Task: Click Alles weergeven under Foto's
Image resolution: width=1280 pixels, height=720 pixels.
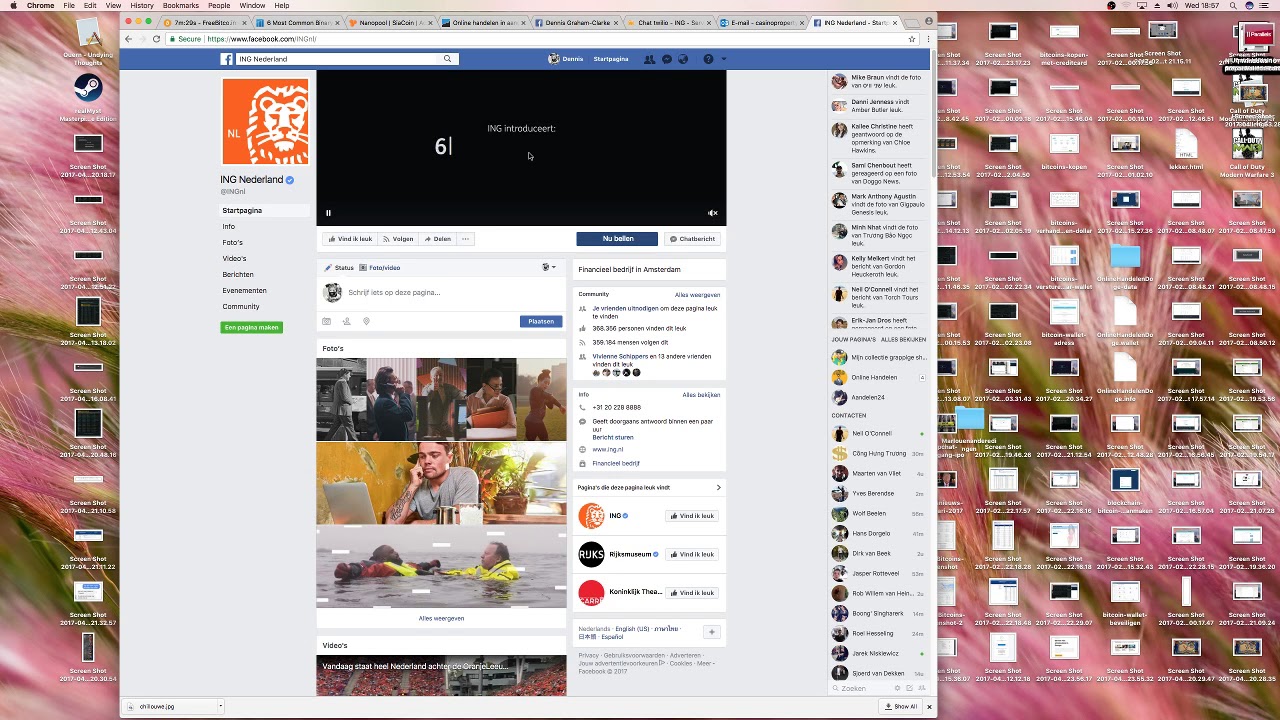Action: (441, 619)
